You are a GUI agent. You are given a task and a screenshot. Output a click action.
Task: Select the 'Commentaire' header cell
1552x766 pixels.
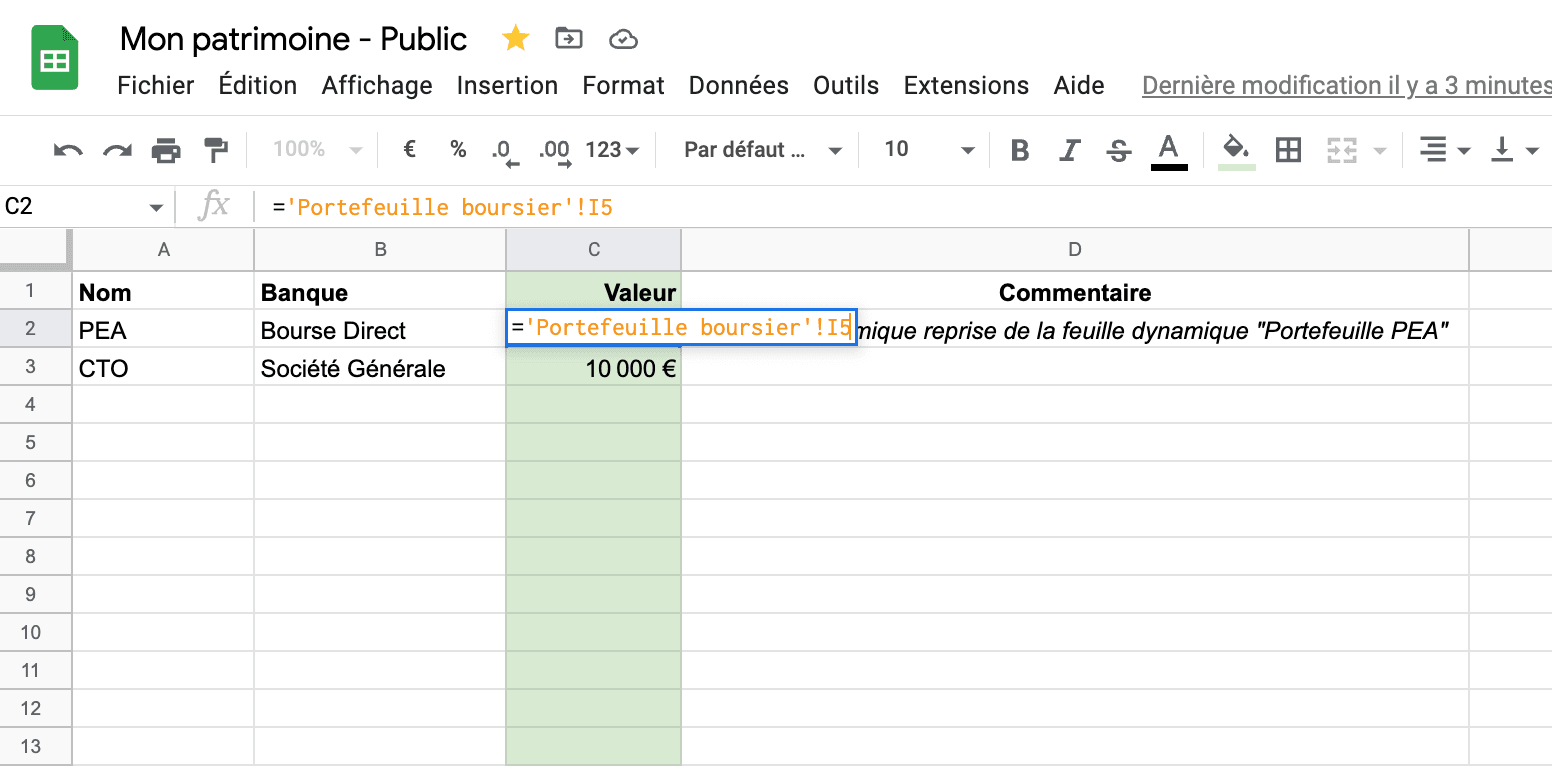[x=1075, y=292]
